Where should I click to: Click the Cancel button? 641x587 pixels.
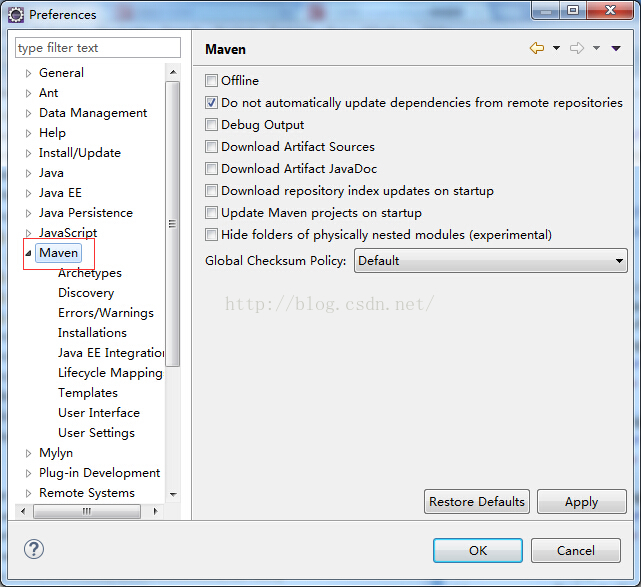[x=576, y=551]
